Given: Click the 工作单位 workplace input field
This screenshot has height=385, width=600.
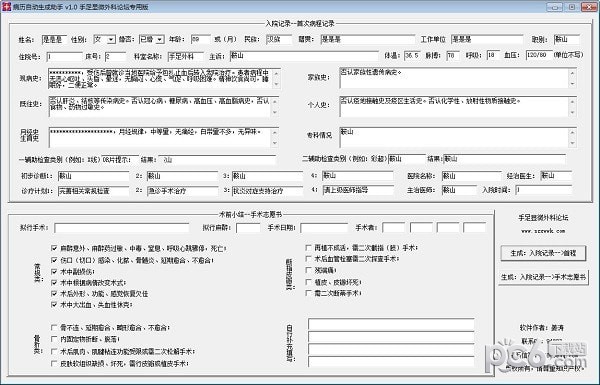Looking at the screenshot, I should [x=487, y=39].
